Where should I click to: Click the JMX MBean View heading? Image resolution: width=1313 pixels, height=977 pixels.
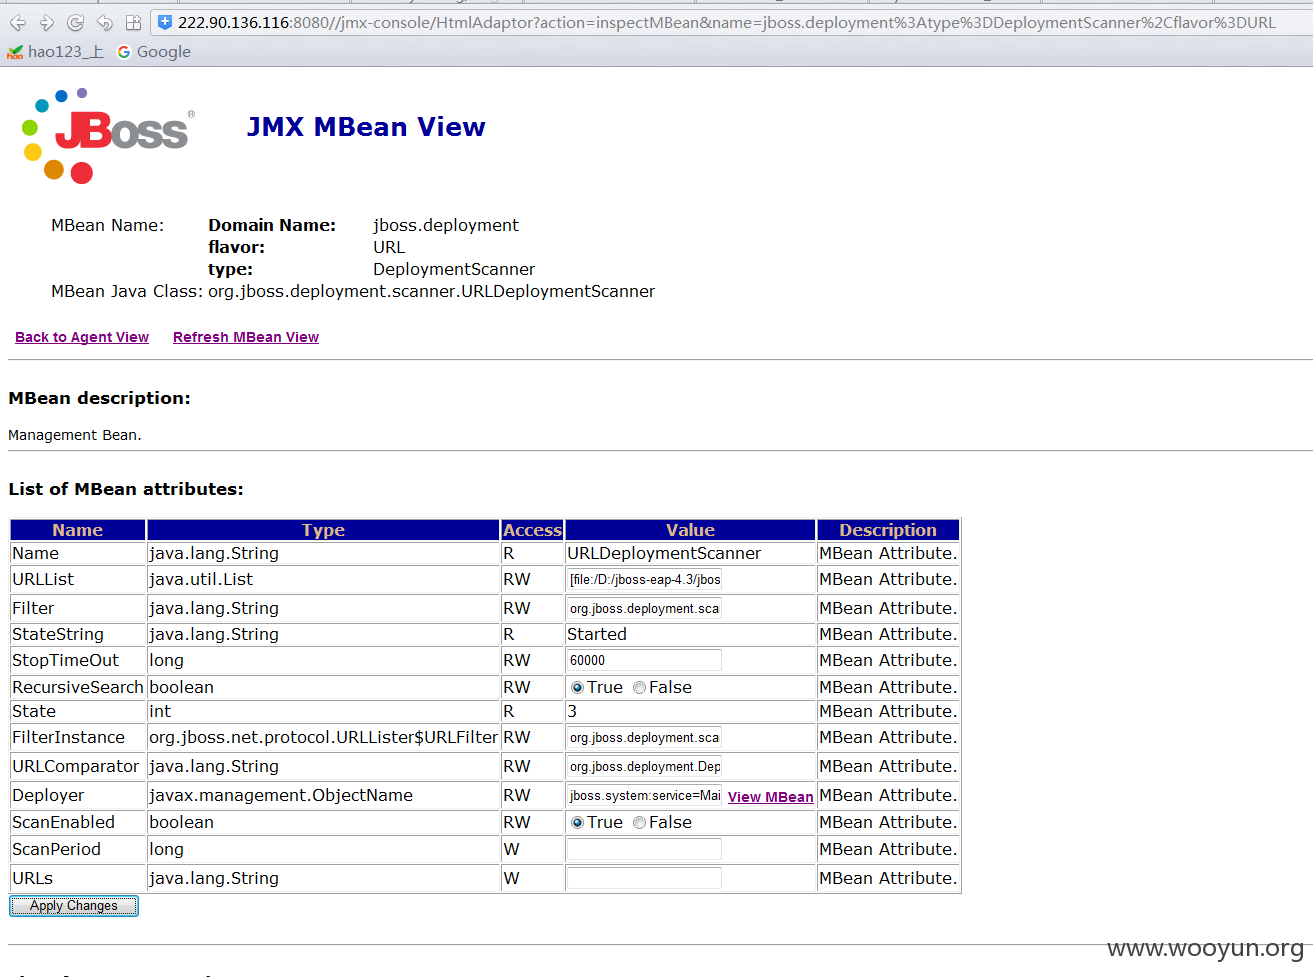click(366, 127)
